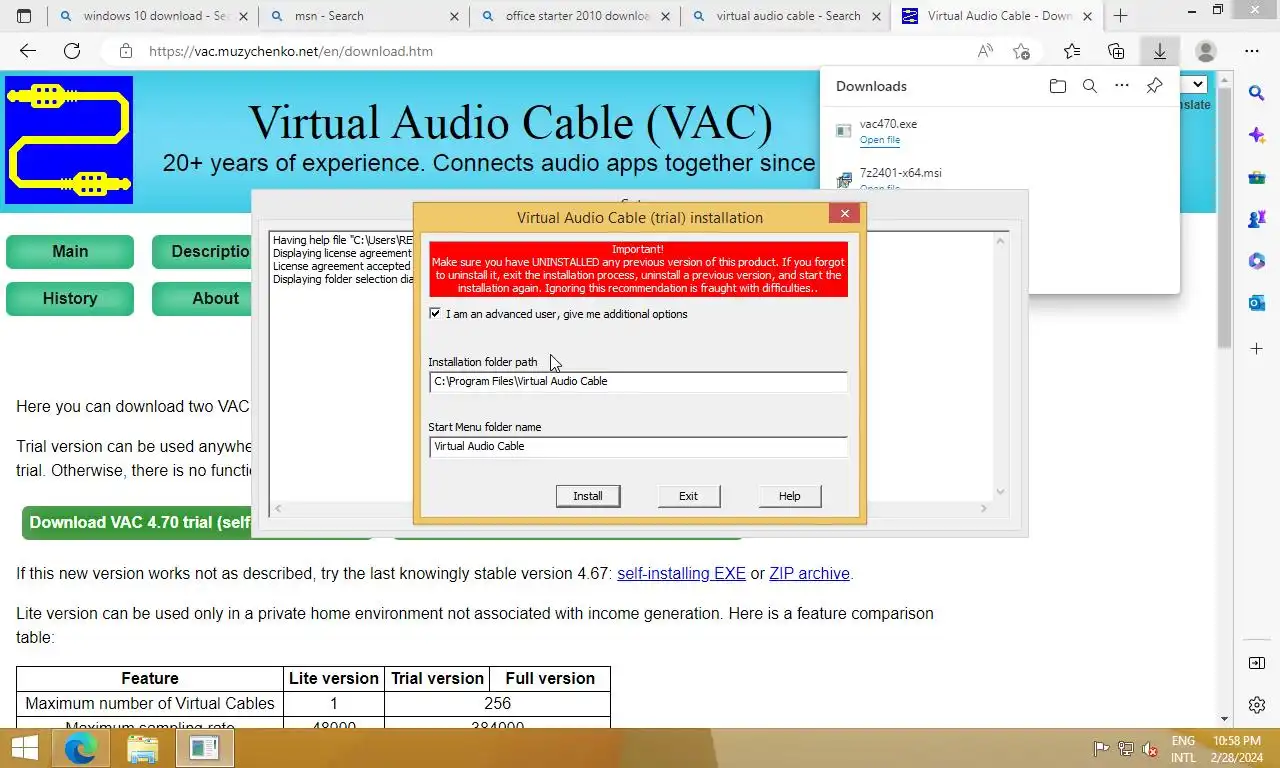Click the Description page button
1280x768 pixels.
coord(203,252)
